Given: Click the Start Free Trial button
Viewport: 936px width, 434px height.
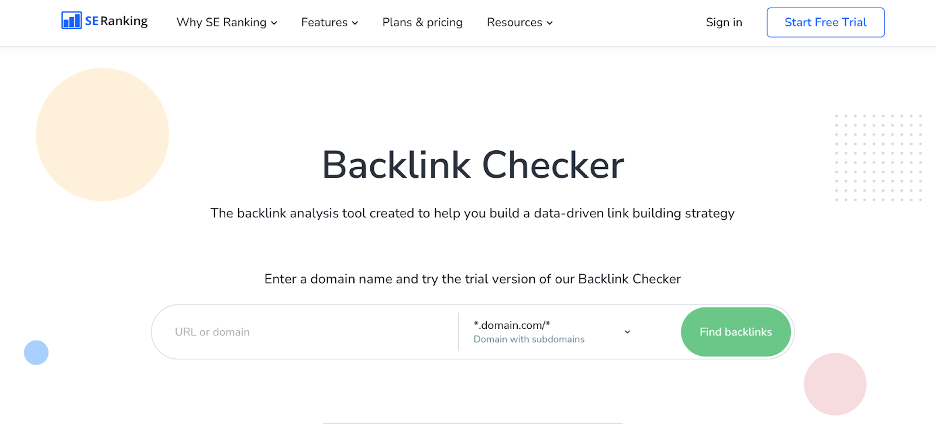Looking at the screenshot, I should [826, 22].
